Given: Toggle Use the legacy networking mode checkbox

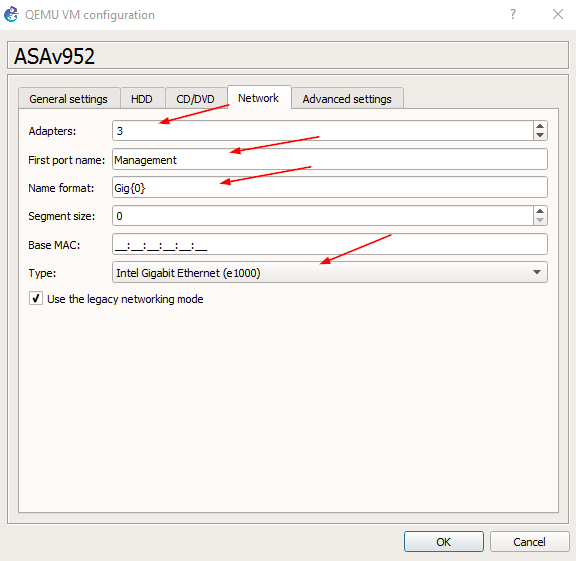Looking at the screenshot, I should point(36,298).
